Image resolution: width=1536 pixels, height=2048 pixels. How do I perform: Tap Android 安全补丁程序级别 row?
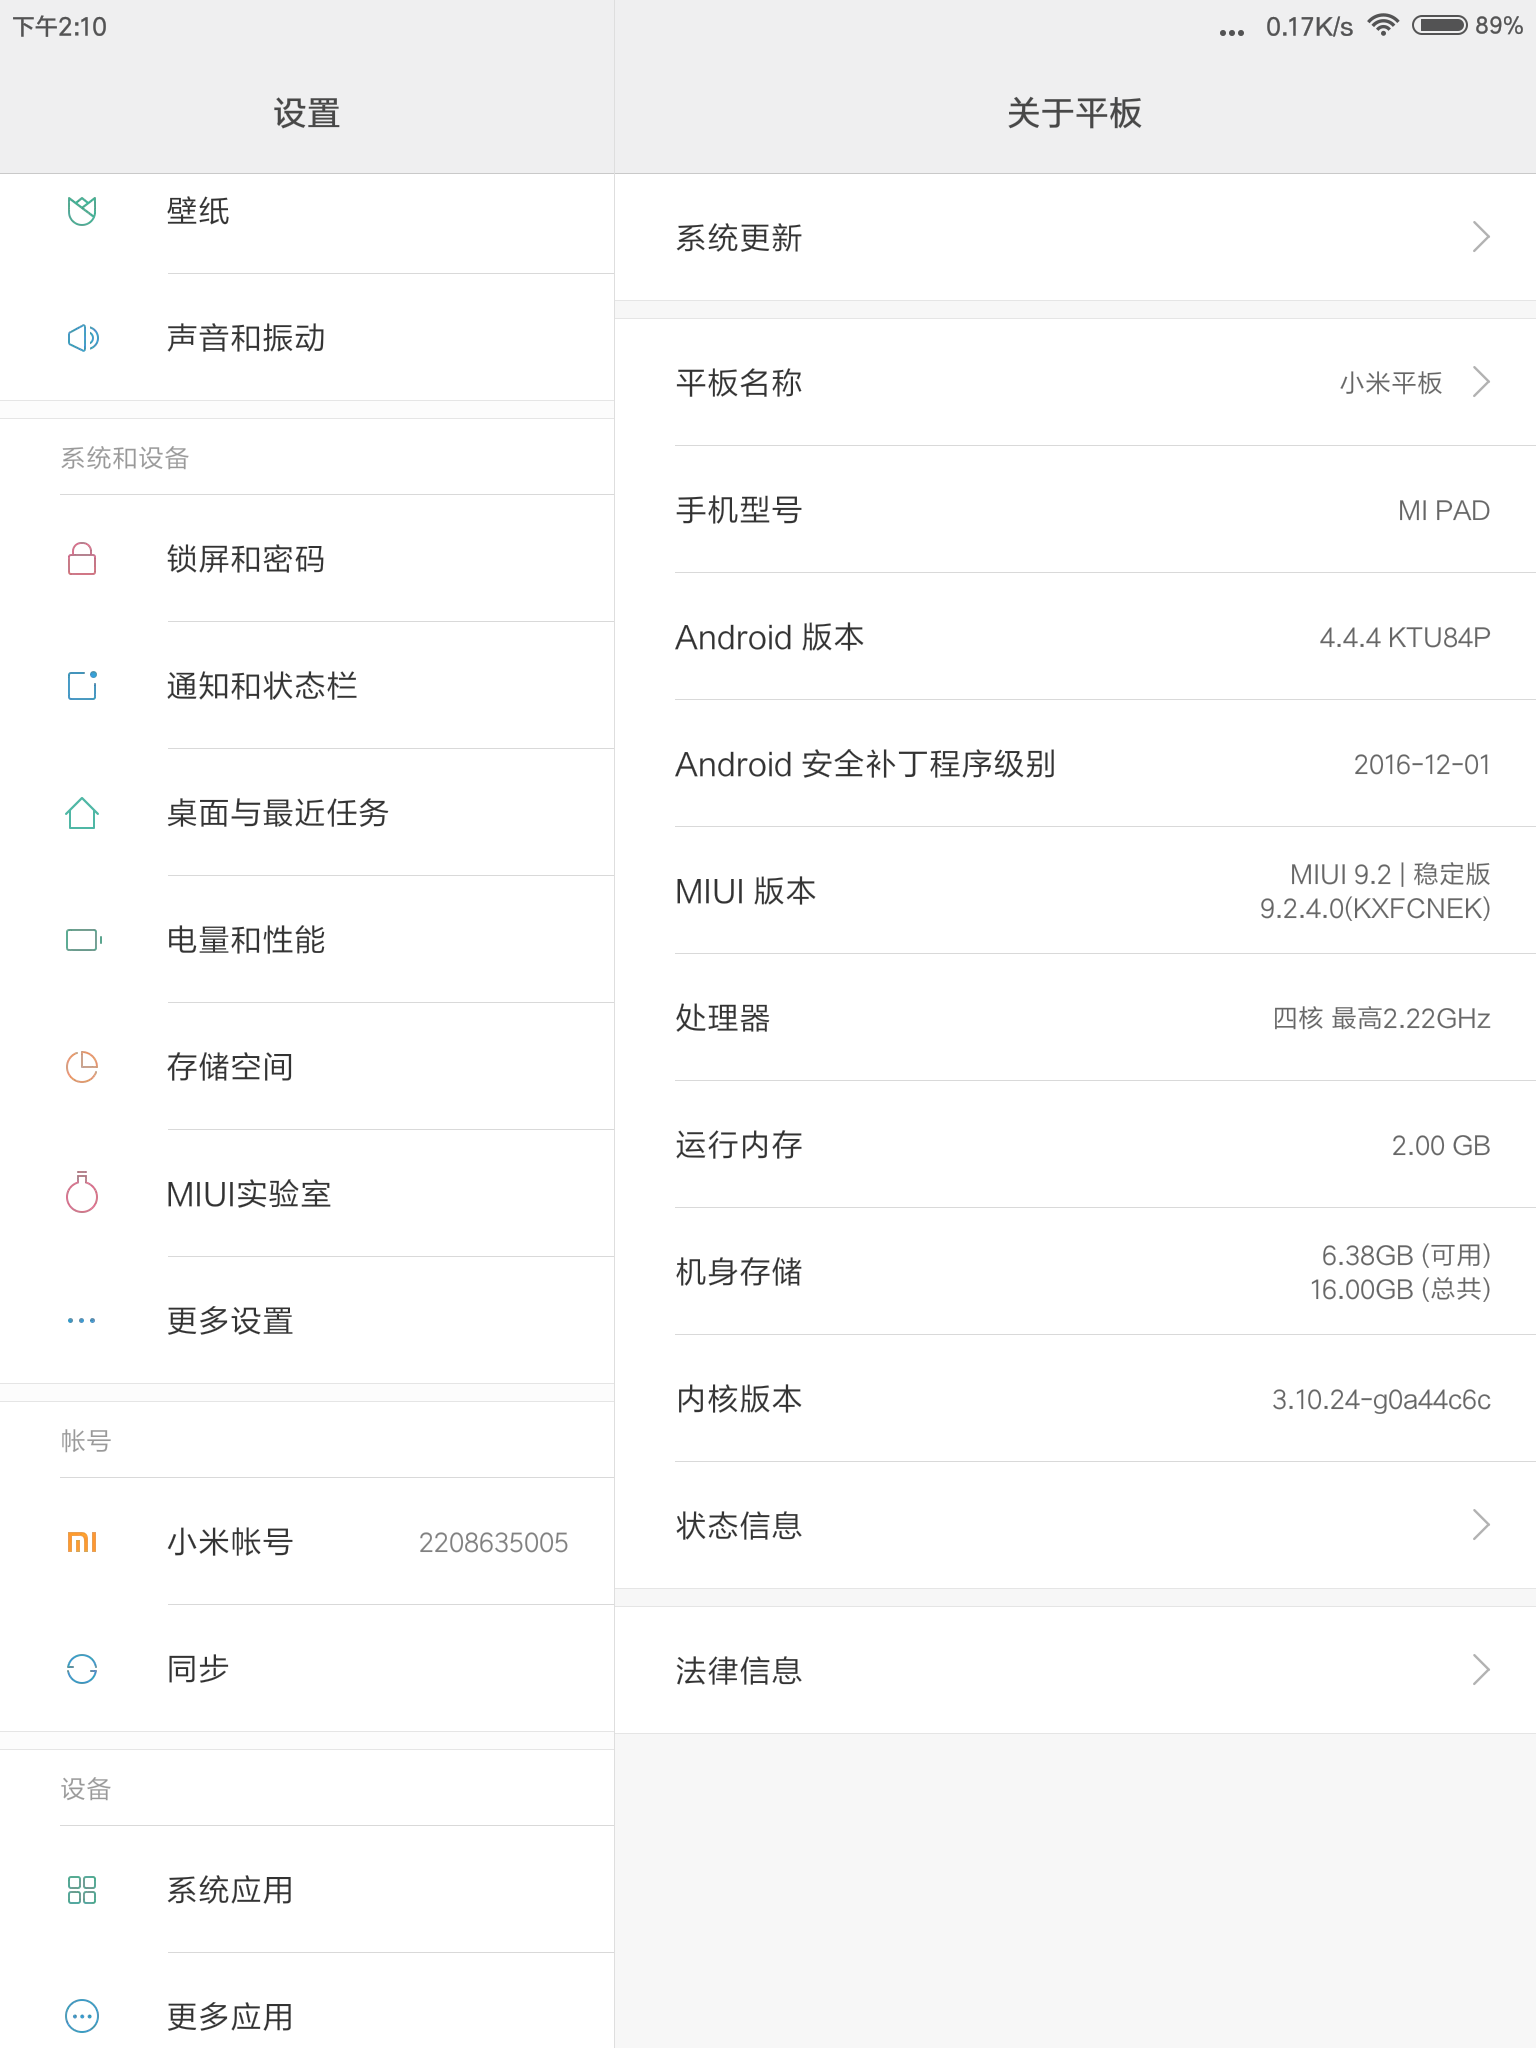click(1075, 763)
